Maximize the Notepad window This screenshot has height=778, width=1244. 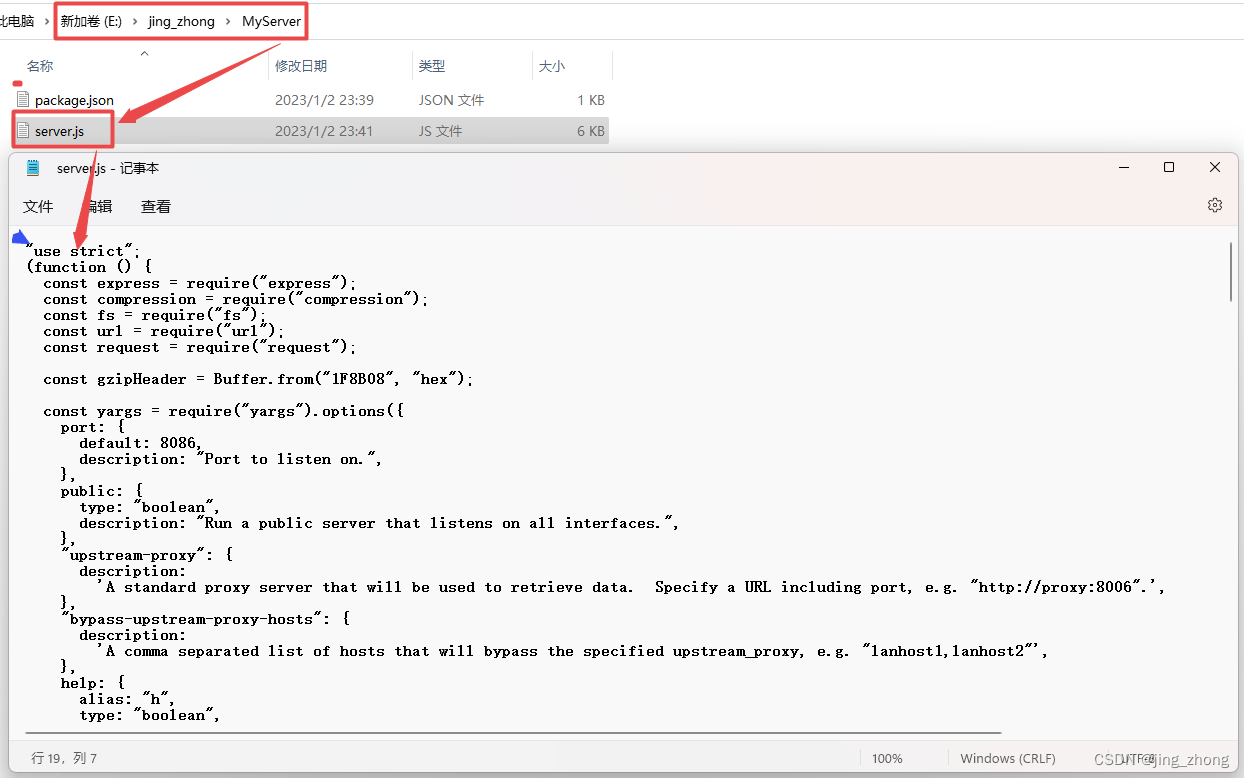pos(1169,168)
